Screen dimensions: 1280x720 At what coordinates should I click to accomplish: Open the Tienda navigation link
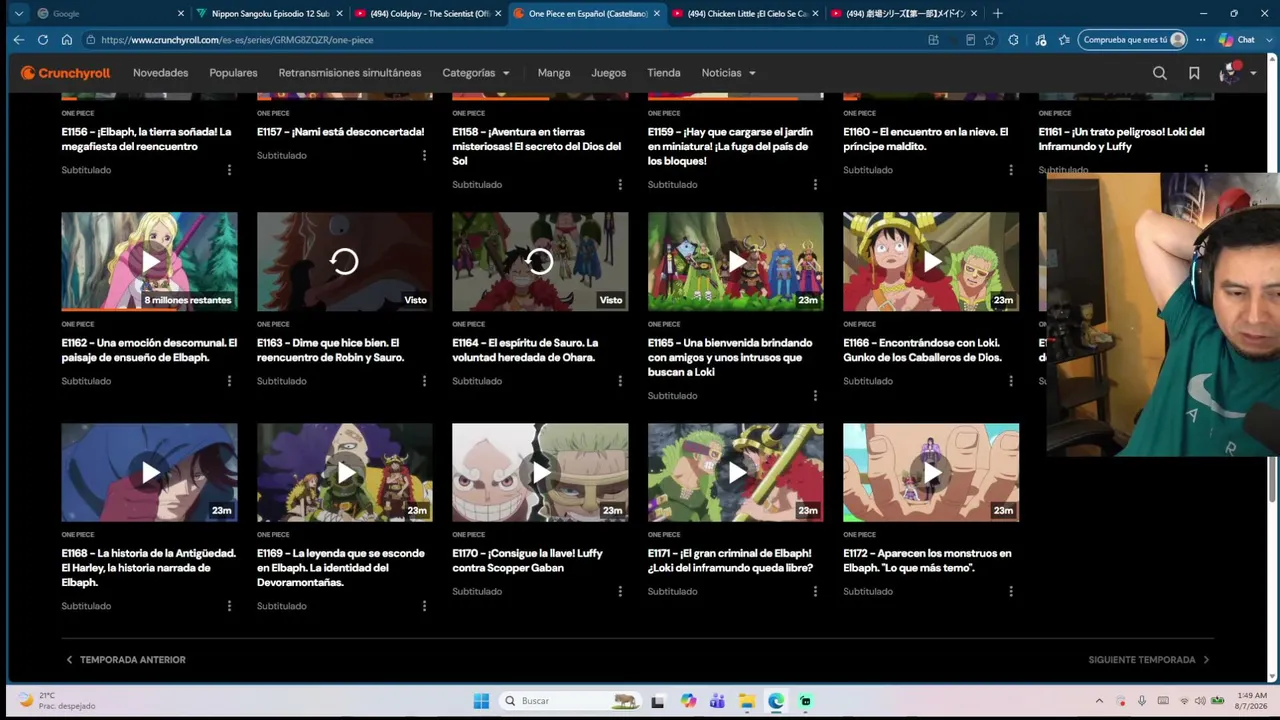click(664, 73)
